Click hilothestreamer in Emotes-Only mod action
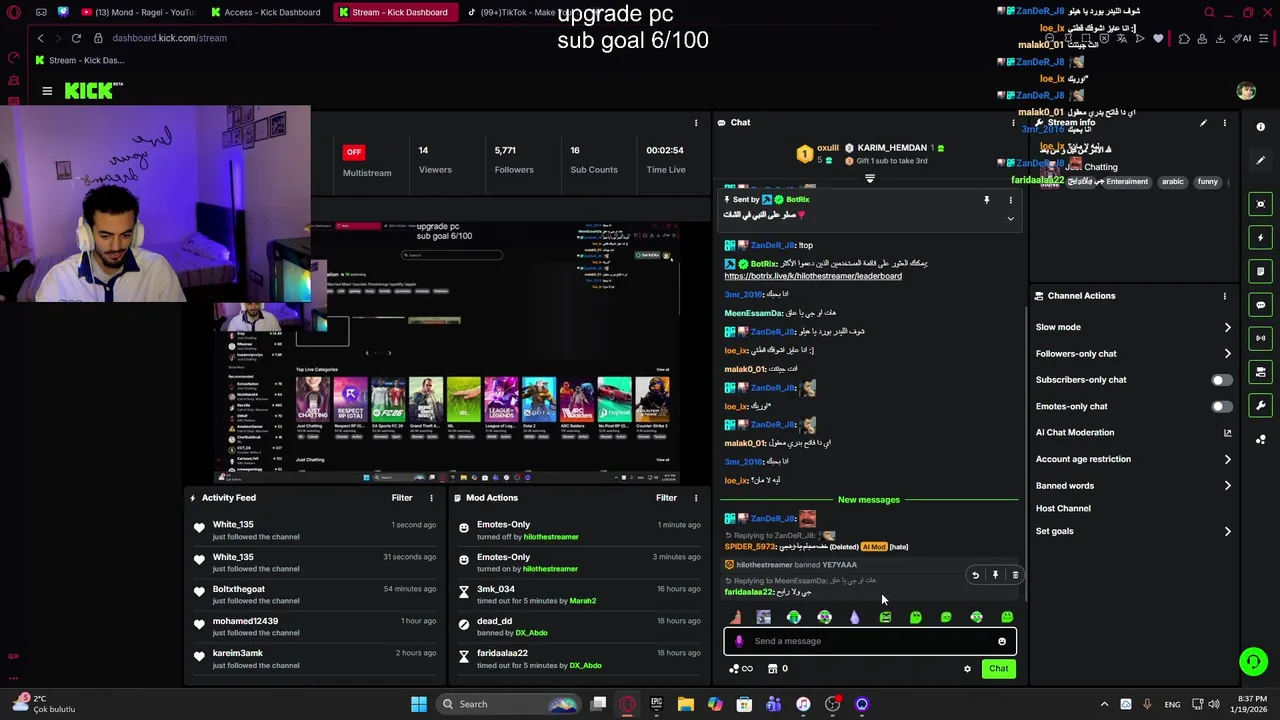Viewport: 1280px width, 720px height. 551,537
